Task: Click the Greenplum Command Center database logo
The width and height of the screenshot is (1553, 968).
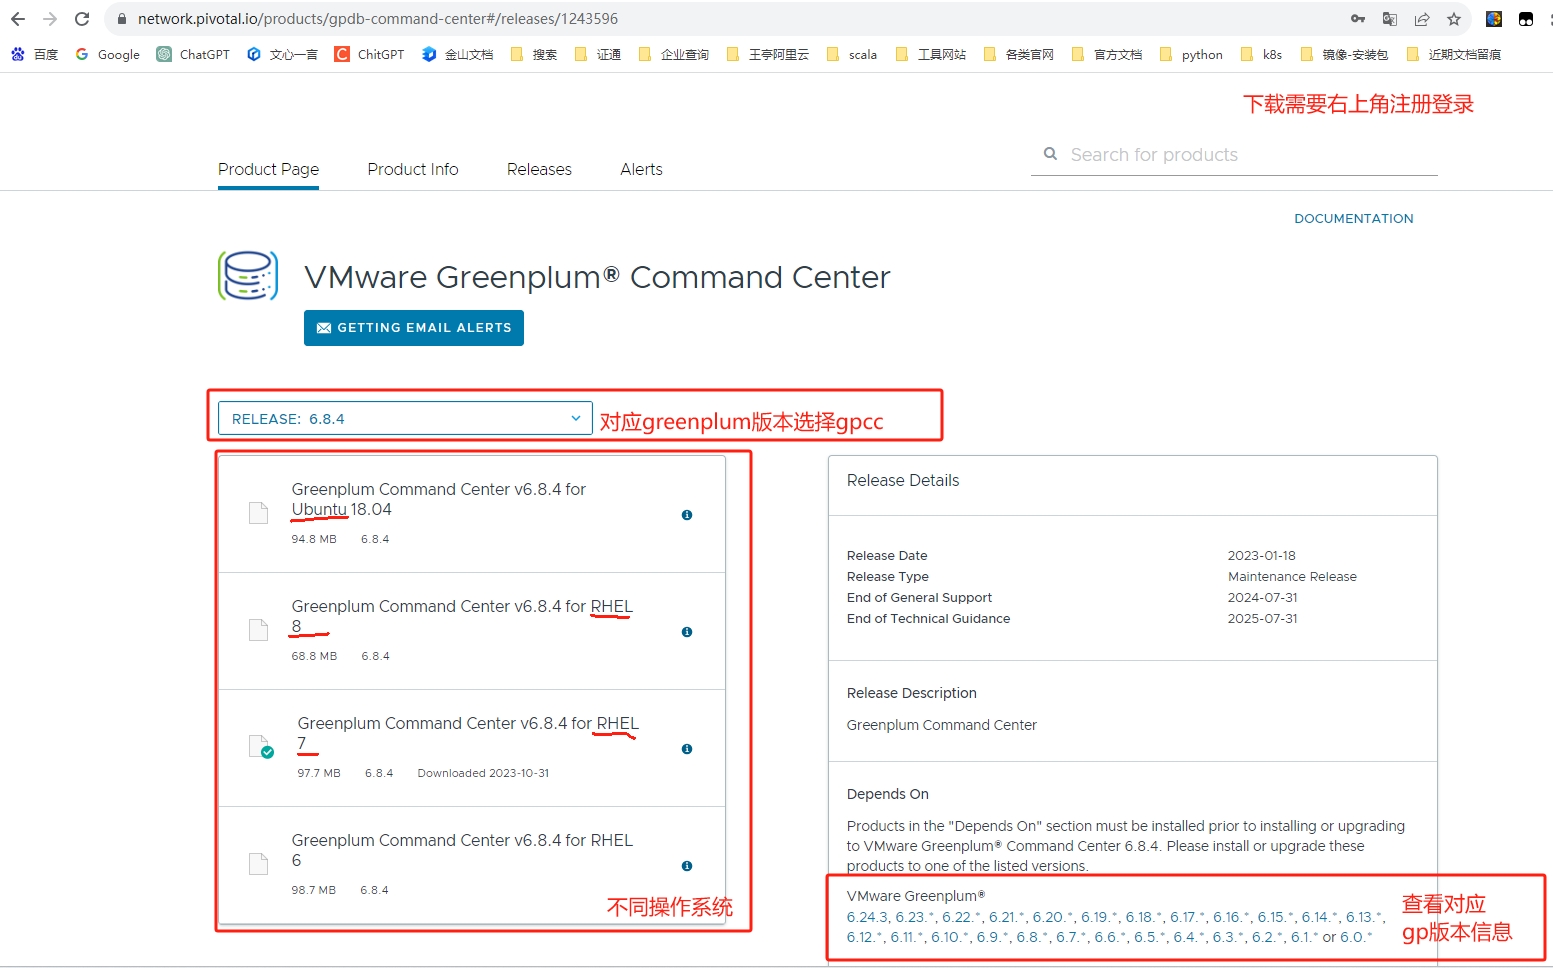Action: point(247,276)
